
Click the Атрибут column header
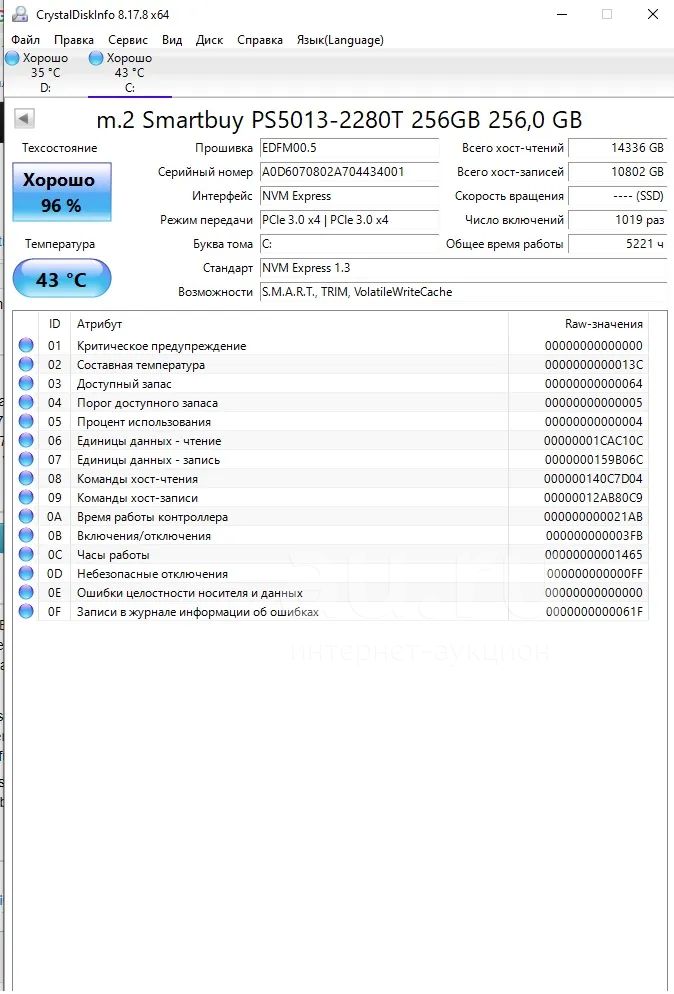pos(289,324)
